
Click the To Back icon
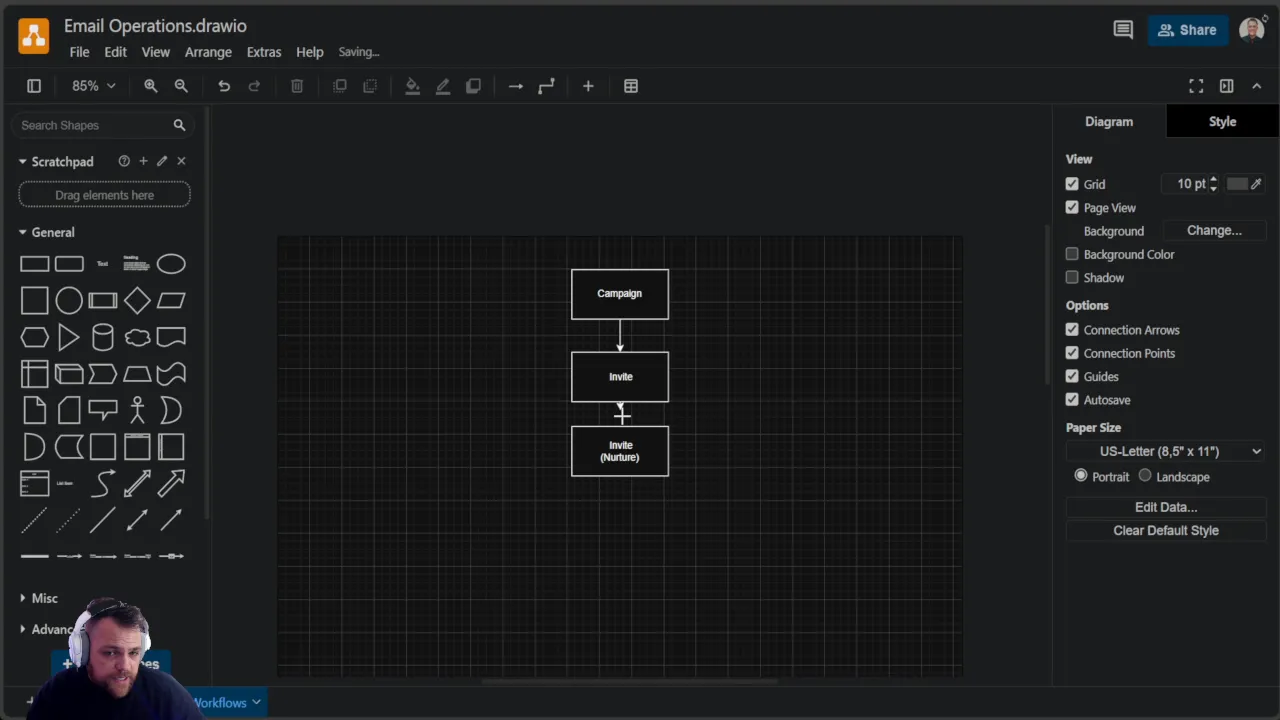point(370,86)
